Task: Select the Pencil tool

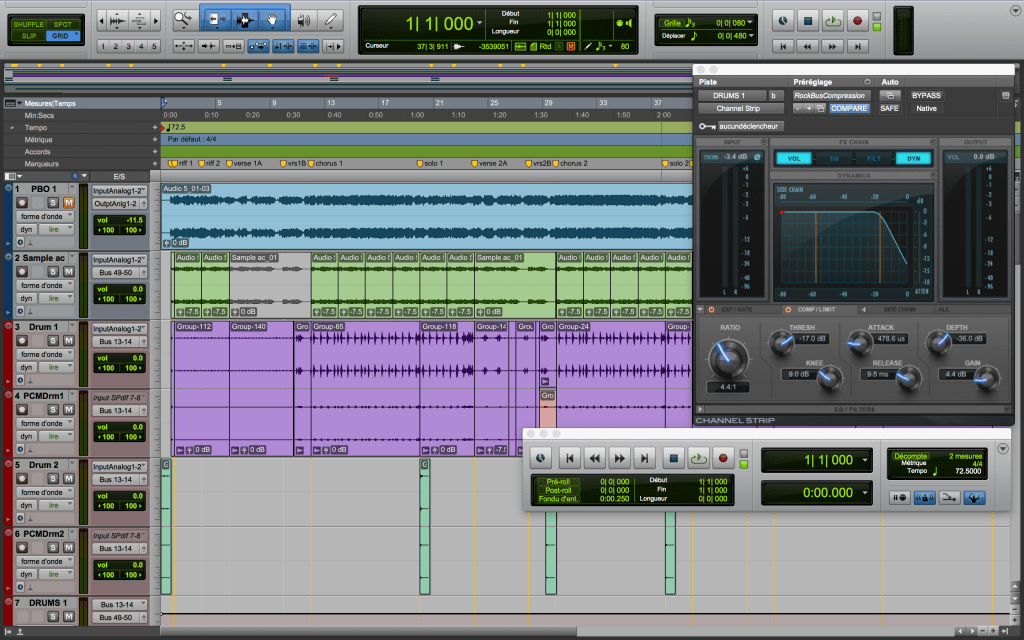Action: coord(329,19)
